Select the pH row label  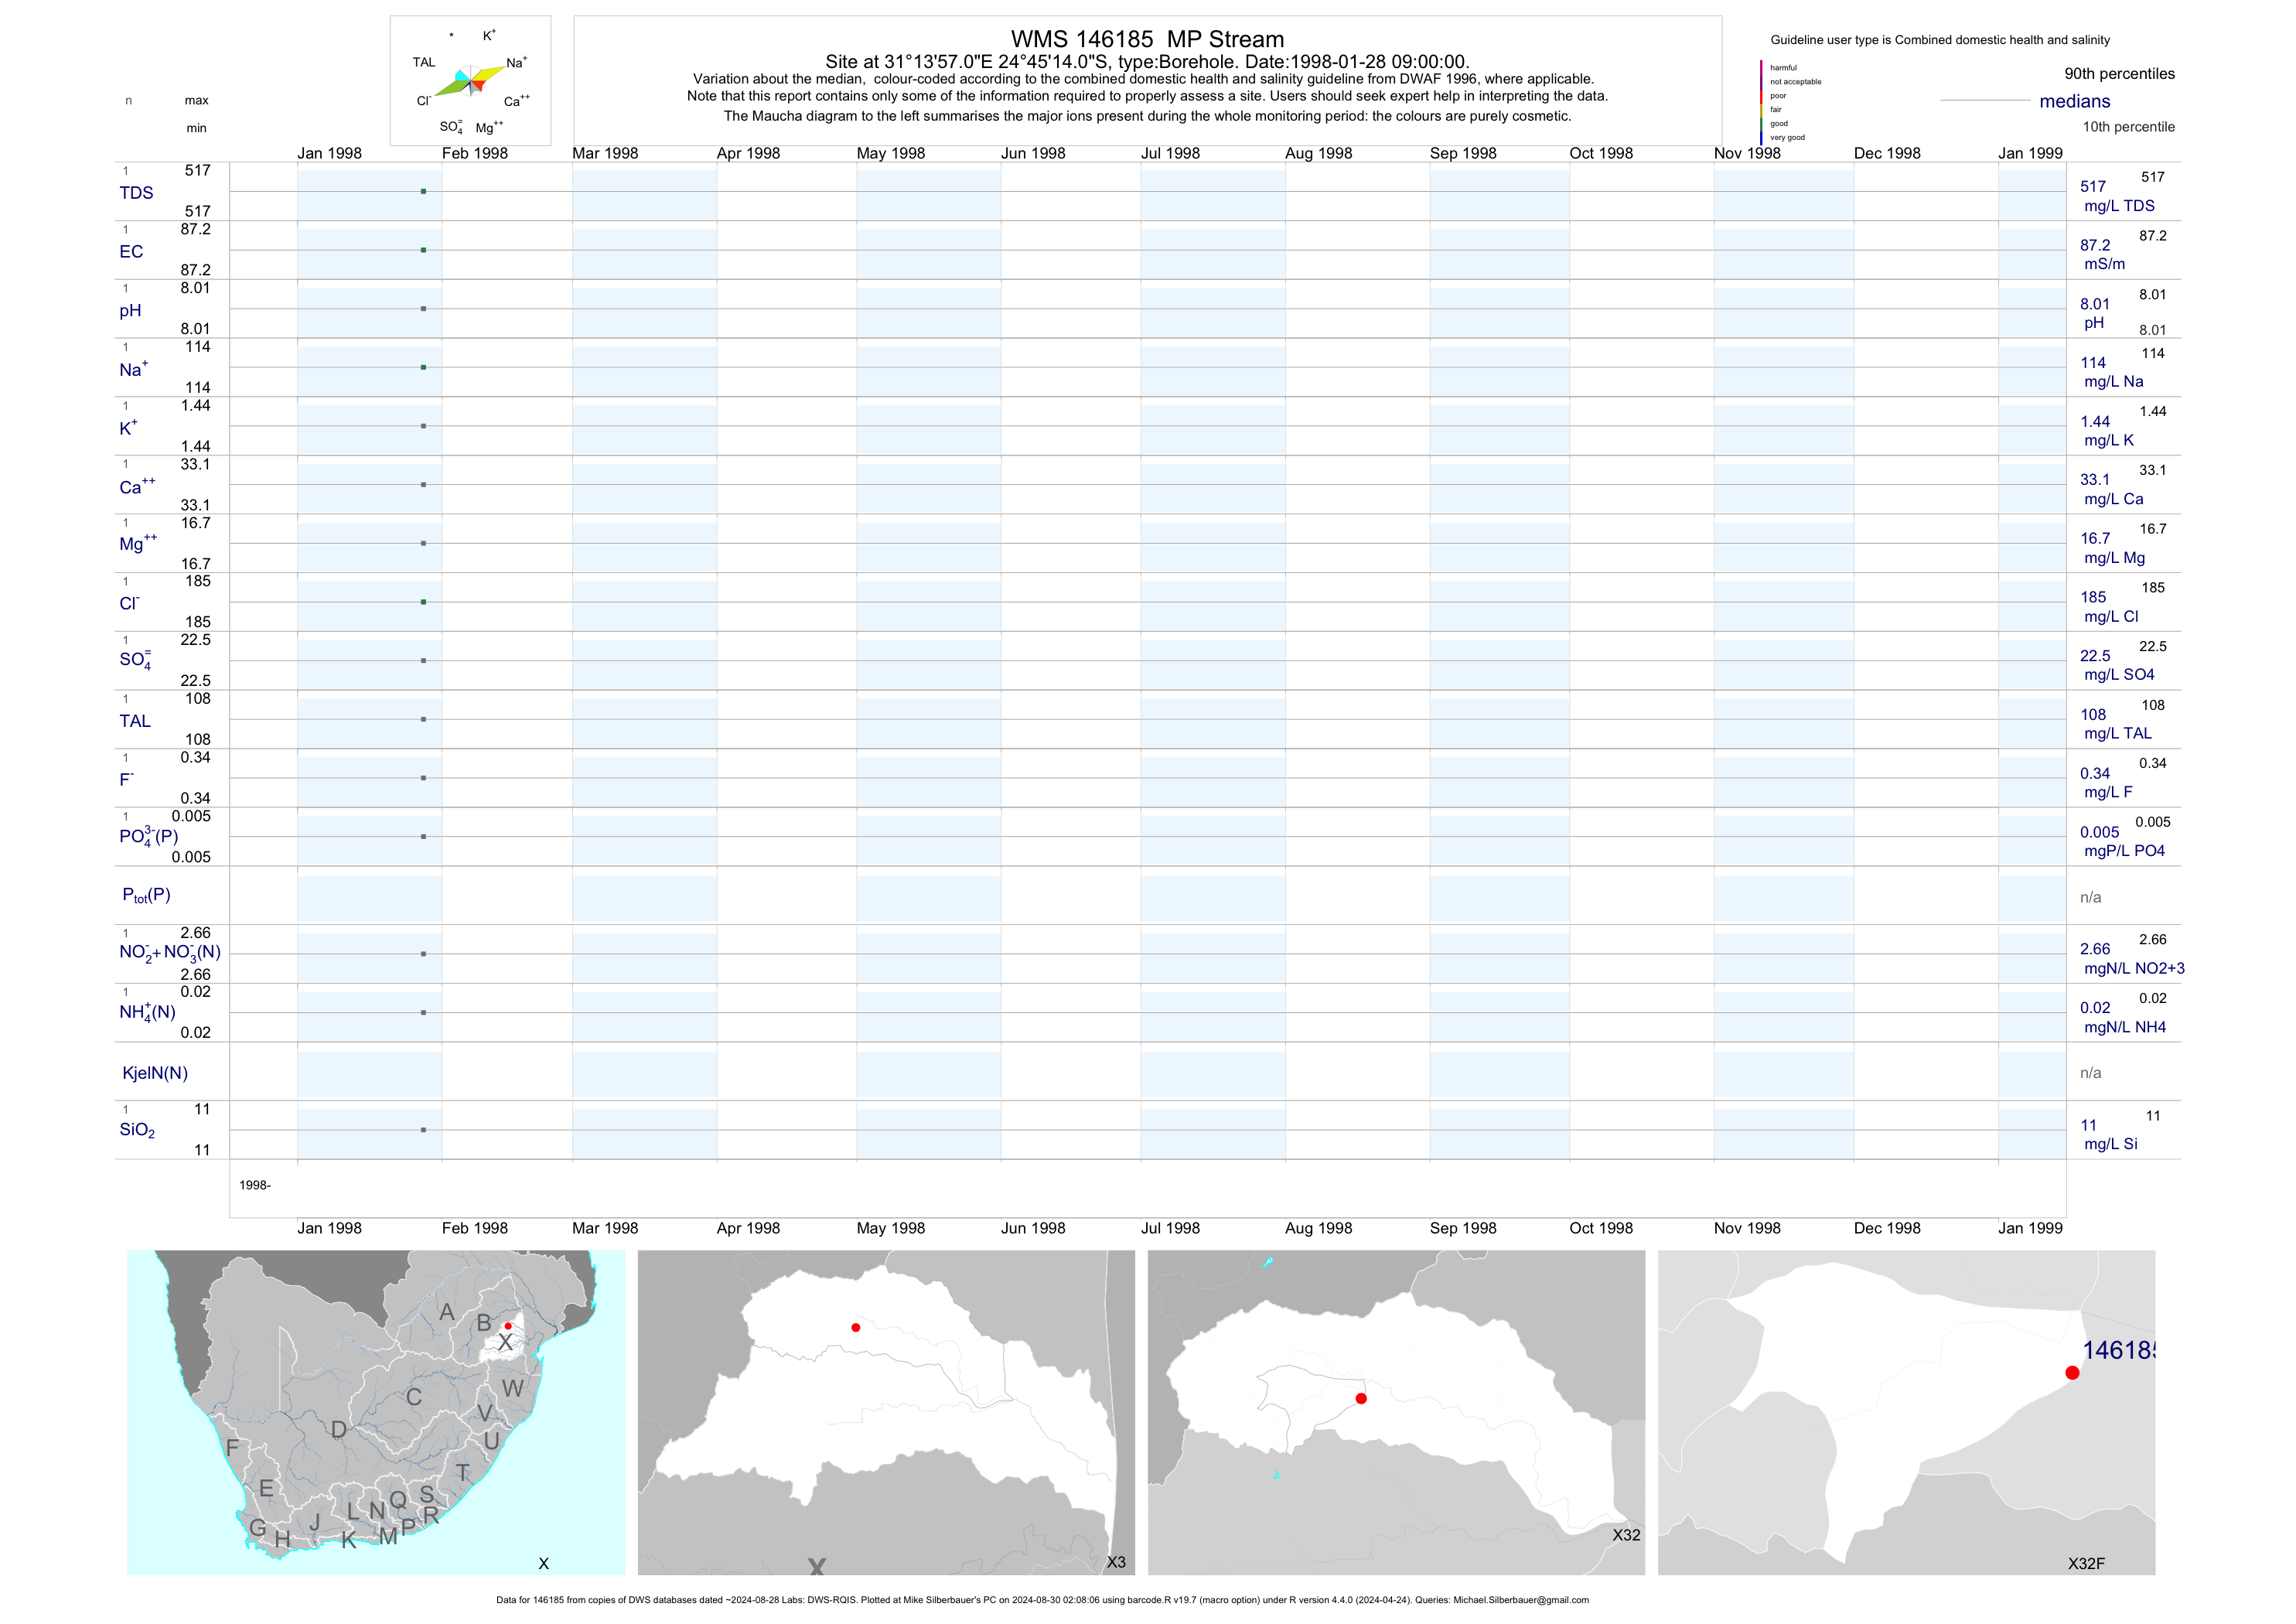130,310
